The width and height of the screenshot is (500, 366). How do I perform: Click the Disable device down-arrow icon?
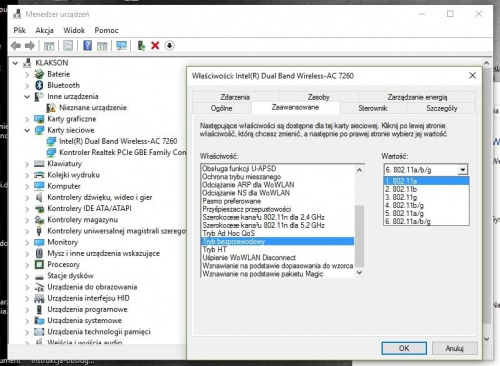point(169,46)
